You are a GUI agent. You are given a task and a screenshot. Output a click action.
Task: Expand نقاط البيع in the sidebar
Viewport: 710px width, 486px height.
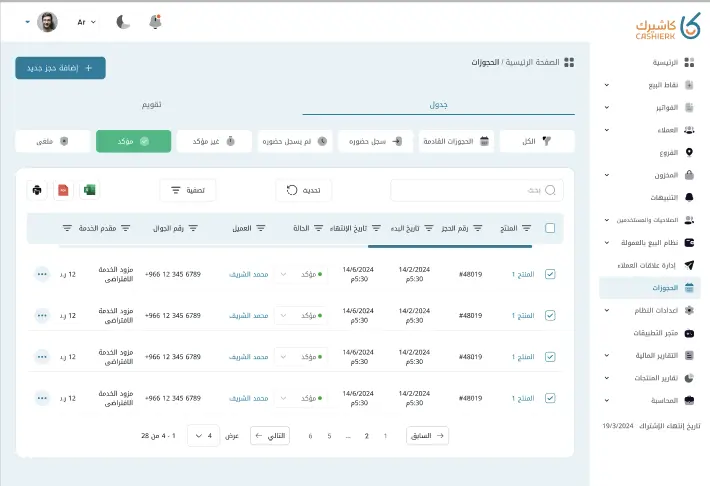point(607,85)
